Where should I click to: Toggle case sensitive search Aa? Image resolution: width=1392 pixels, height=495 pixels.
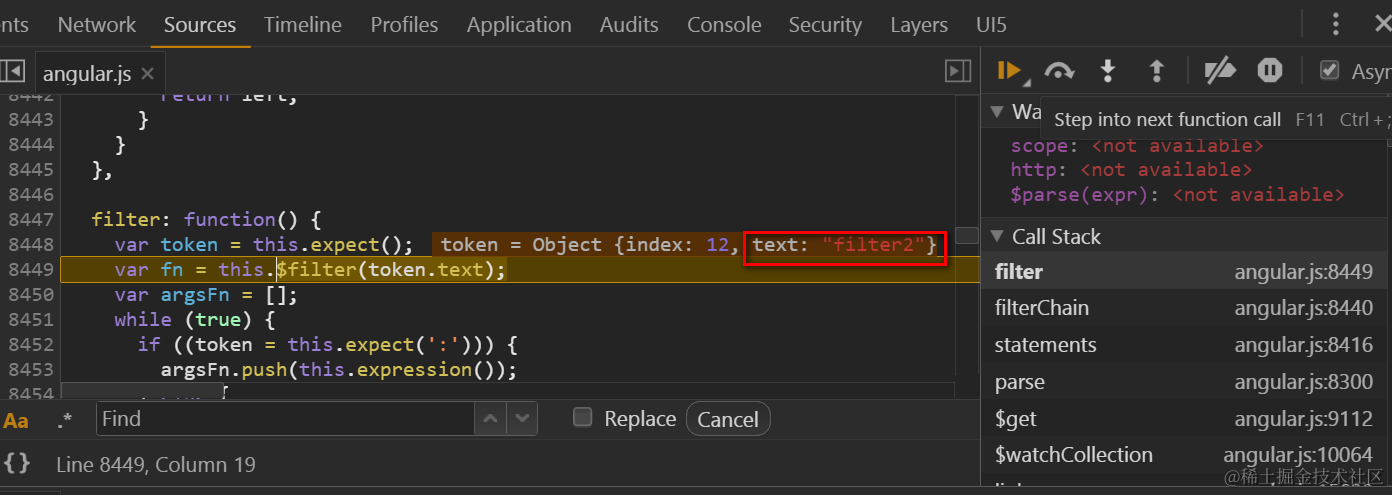pyautogui.click(x=16, y=420)
